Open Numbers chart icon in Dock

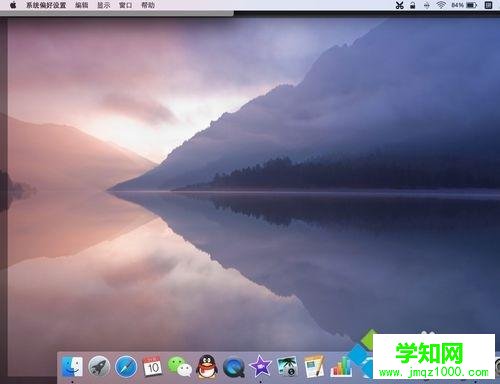click(341, 367)
